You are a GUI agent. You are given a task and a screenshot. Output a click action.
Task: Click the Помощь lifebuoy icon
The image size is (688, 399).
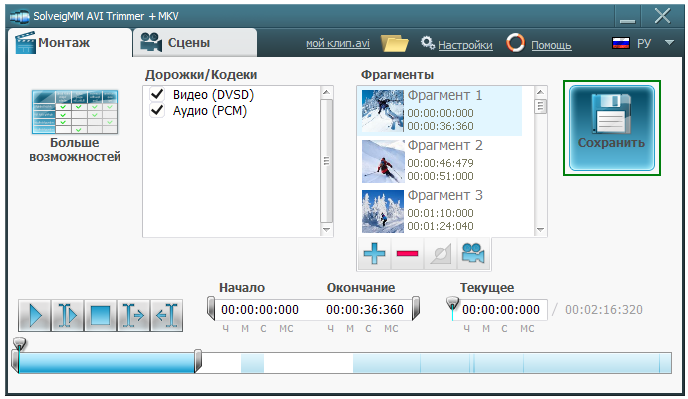click(516, 43)
